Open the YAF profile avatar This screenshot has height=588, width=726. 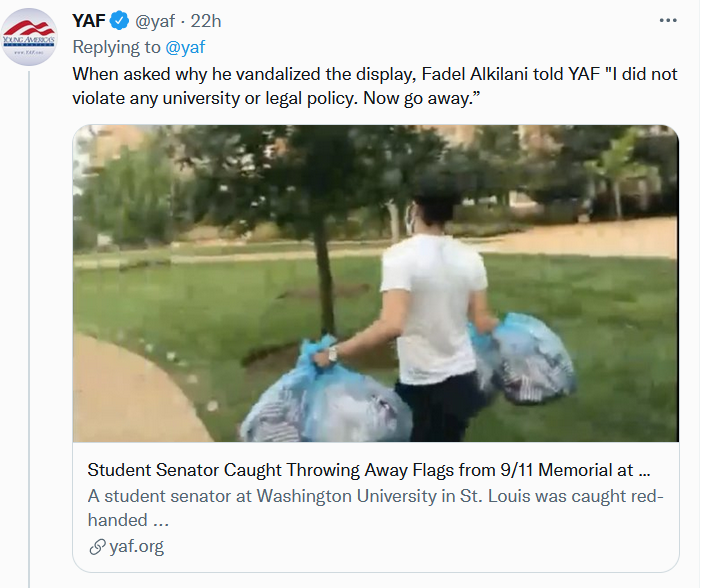(x=29, y=37)
